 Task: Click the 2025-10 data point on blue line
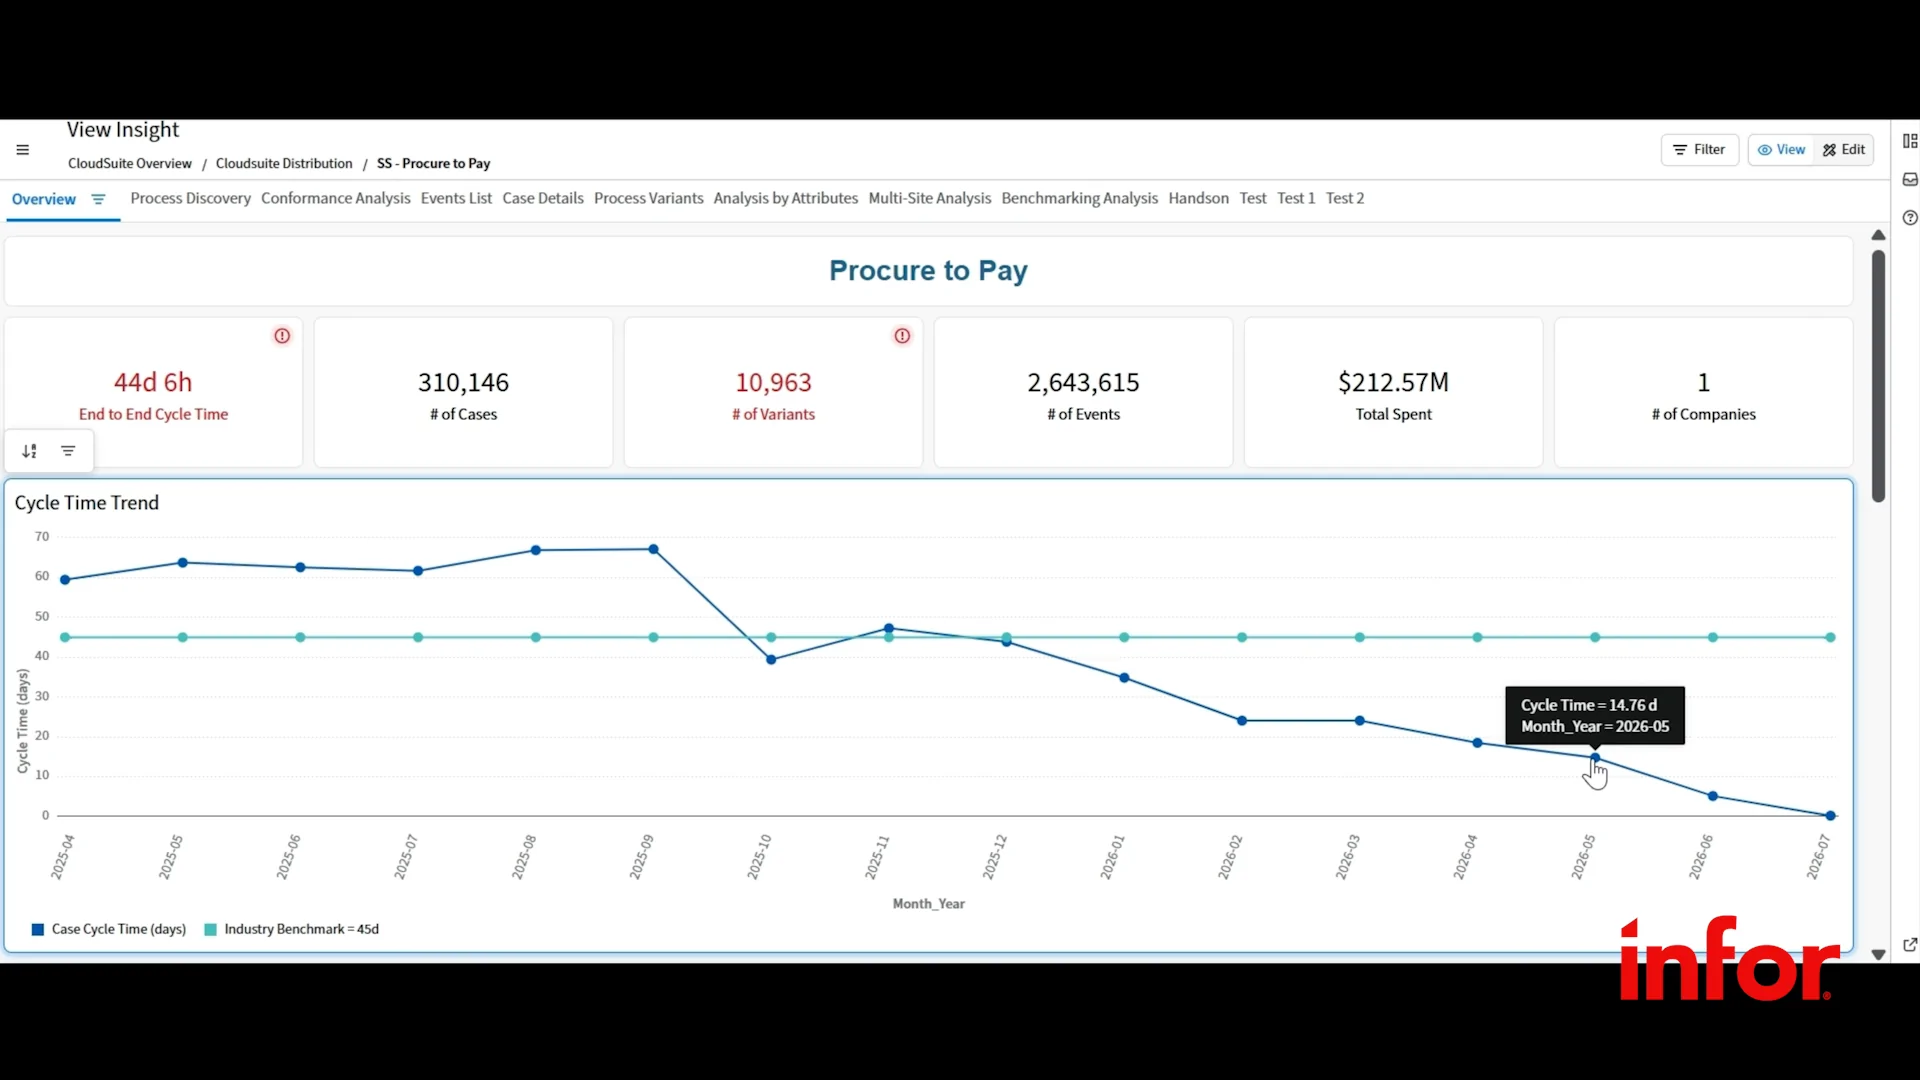[x=771, y=660]
